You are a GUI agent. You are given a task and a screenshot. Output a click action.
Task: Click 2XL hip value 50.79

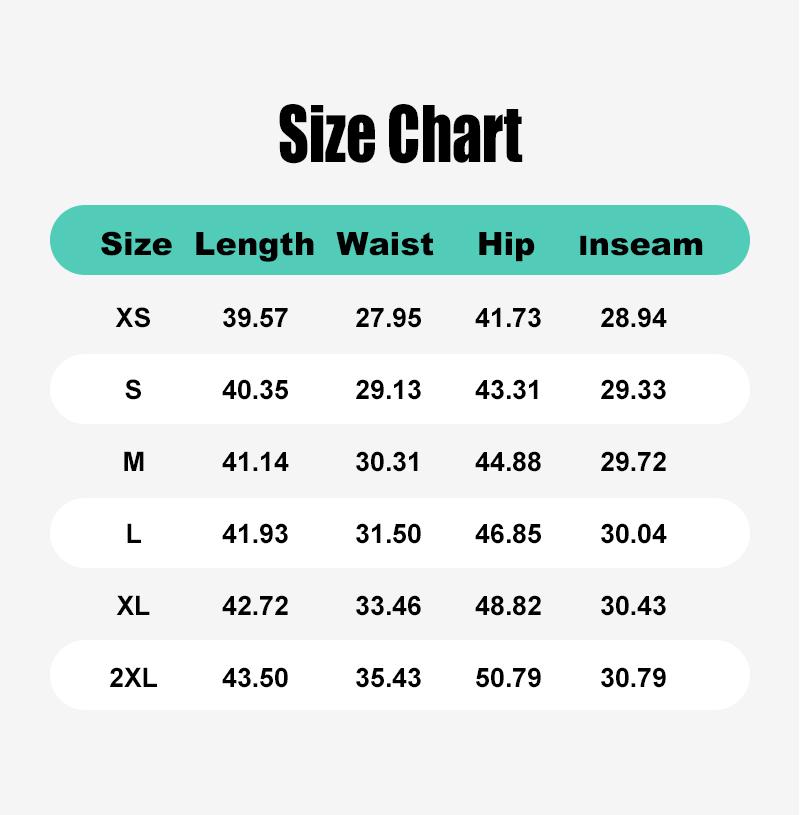[508, 678]
